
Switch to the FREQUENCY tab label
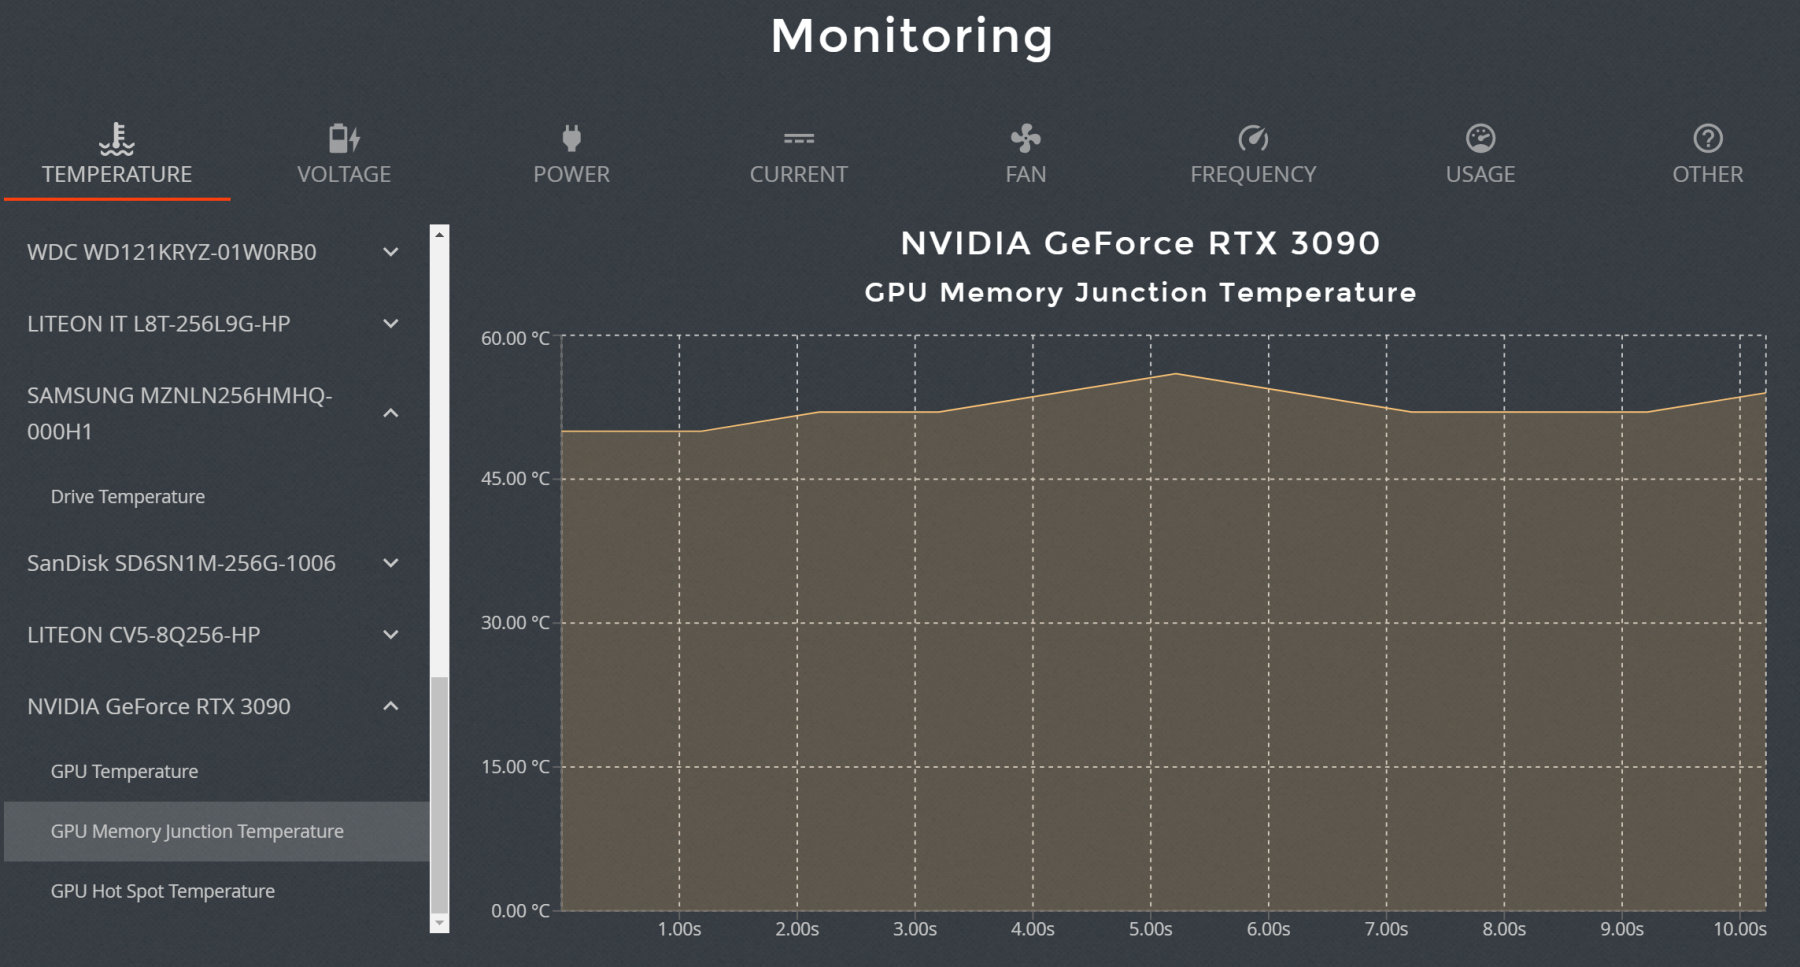coord(1253,174)
